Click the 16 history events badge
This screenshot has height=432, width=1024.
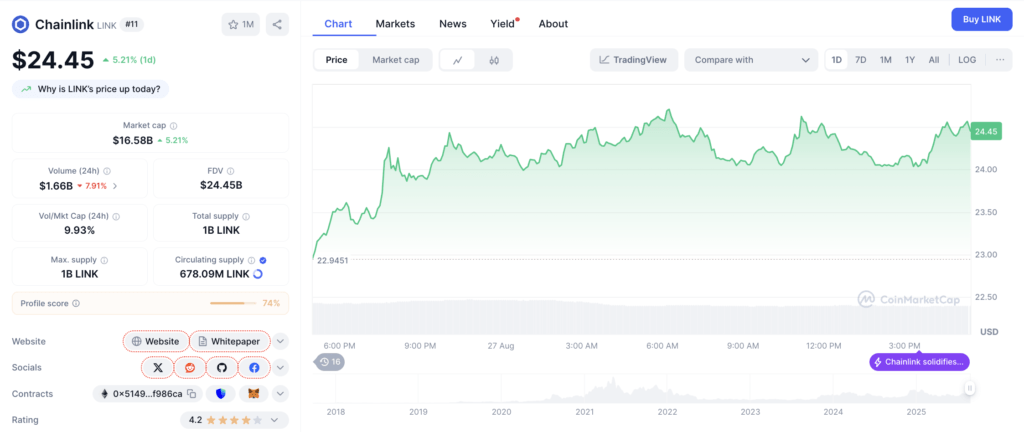click(330, 362)
